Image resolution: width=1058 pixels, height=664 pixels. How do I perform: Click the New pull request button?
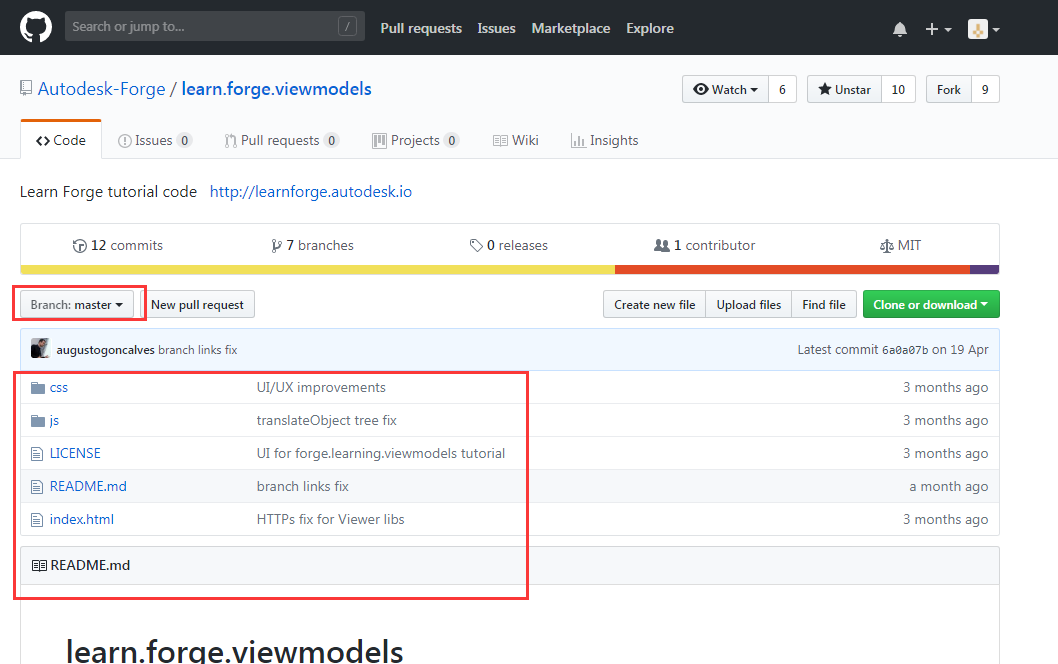pyautogui.click(x=197, y=304)
